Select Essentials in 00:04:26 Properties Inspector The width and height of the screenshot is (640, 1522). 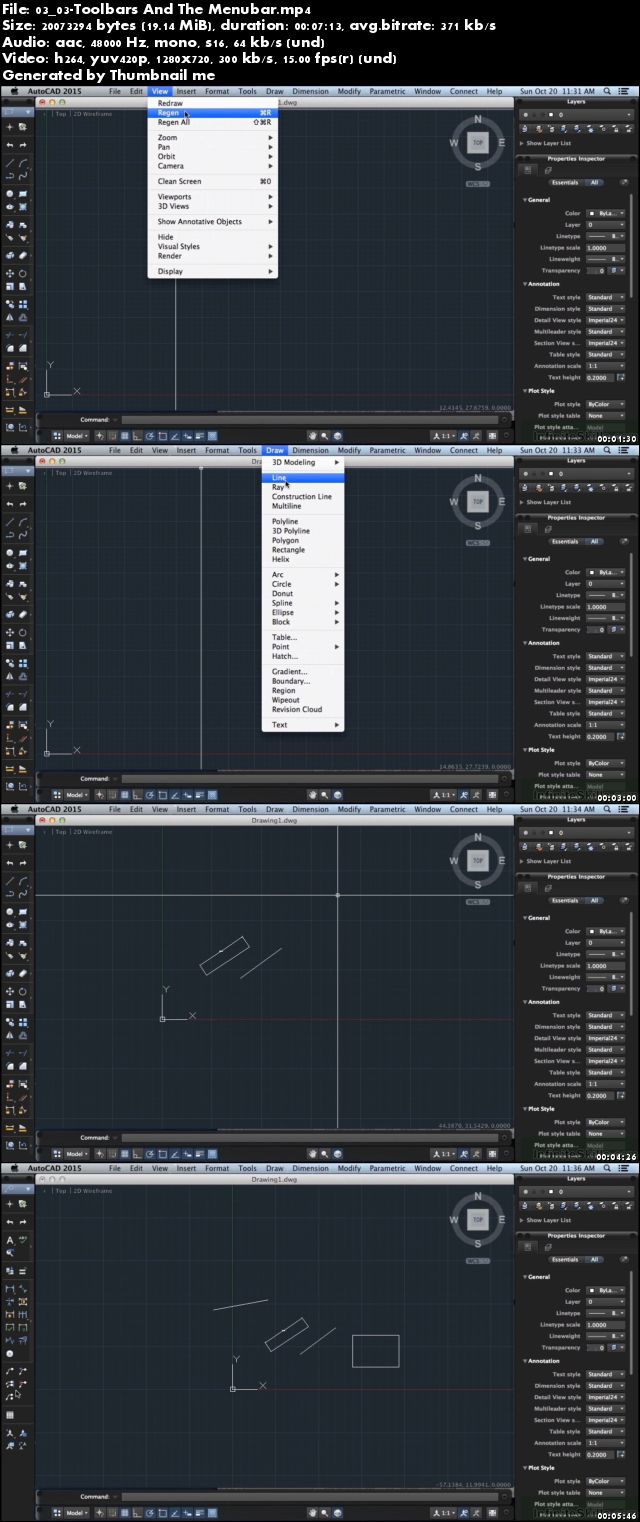(x=565, y=901)
